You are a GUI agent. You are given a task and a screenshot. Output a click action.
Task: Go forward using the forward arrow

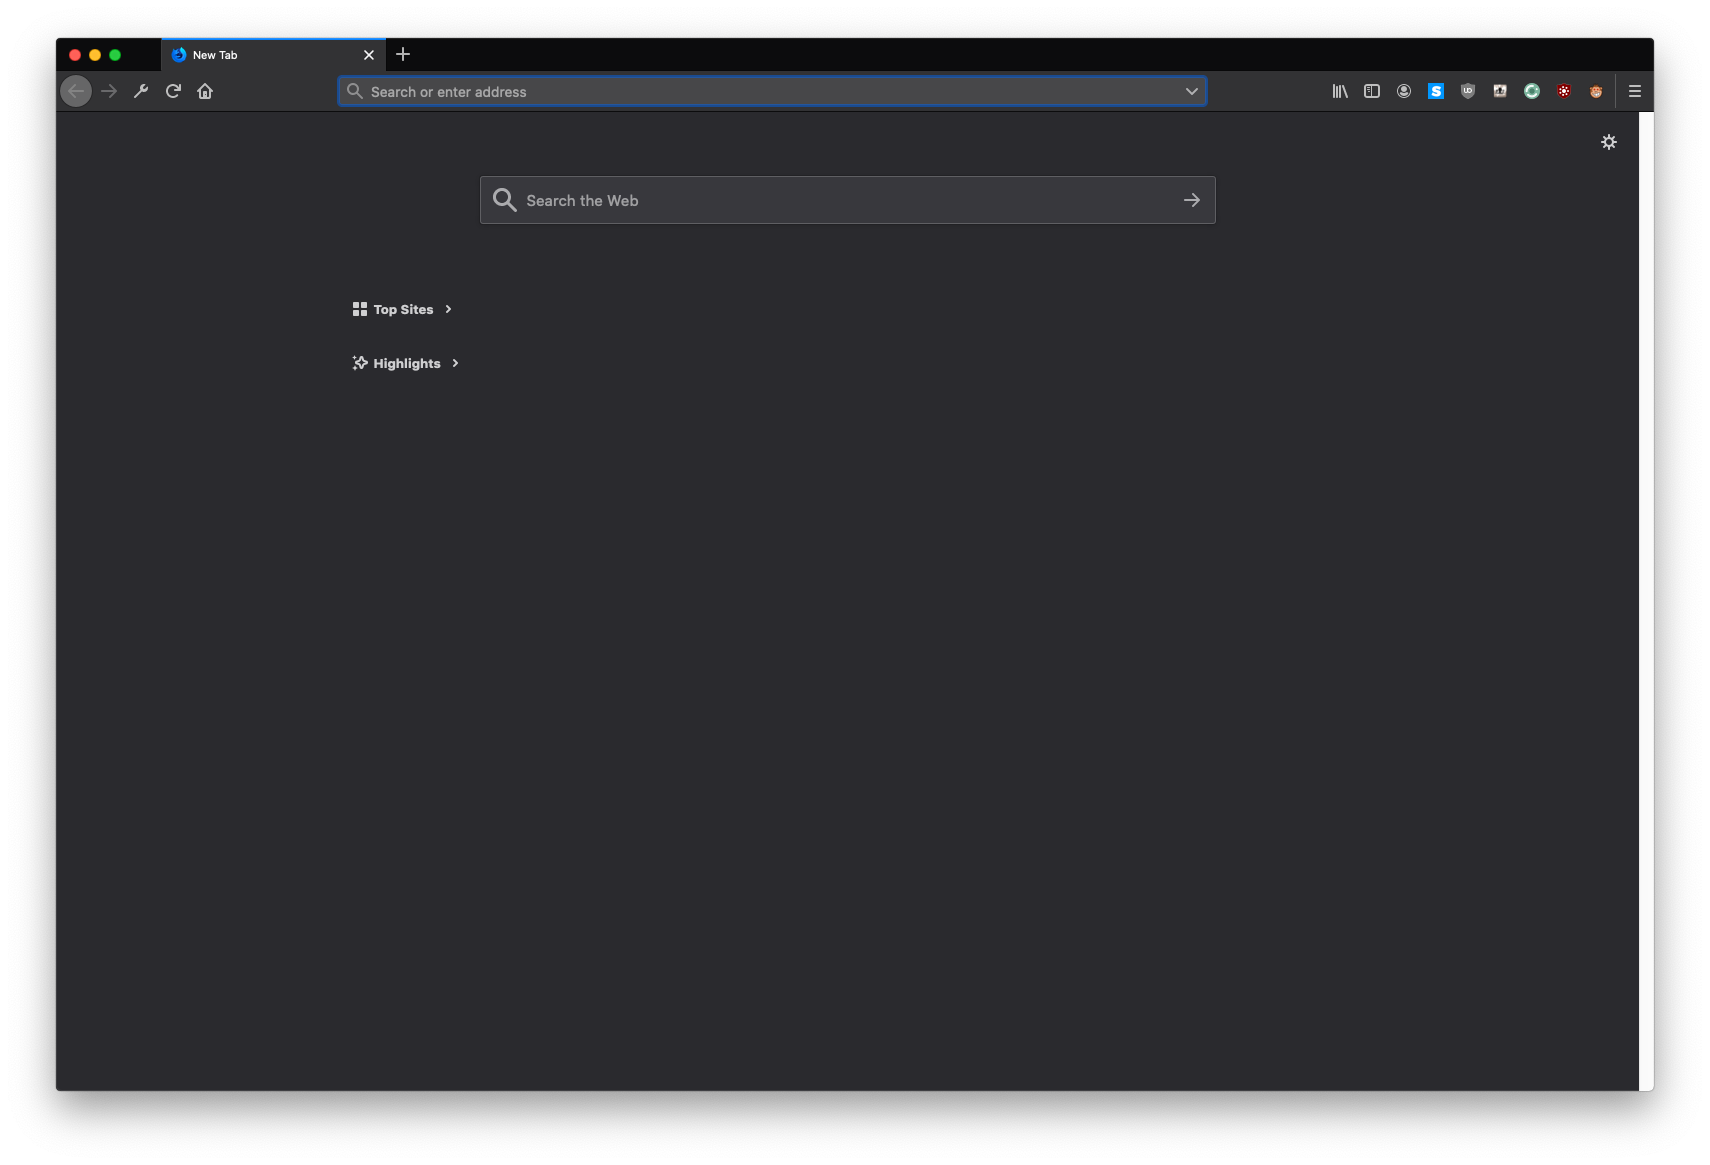click(x=109, y=91)
